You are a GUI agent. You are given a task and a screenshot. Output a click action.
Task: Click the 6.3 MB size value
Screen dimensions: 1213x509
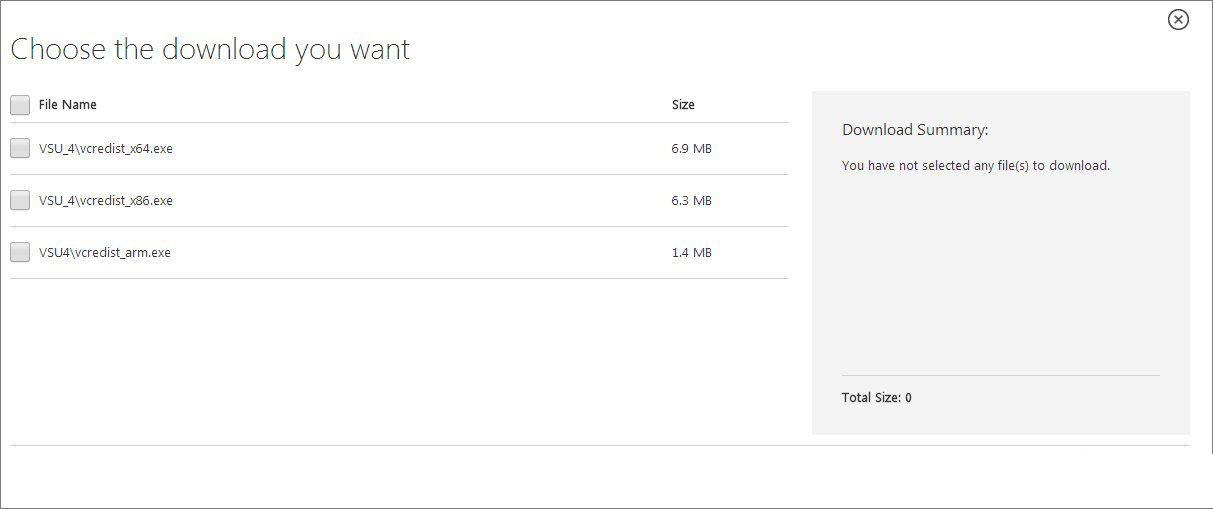click(x=692, y=200)
